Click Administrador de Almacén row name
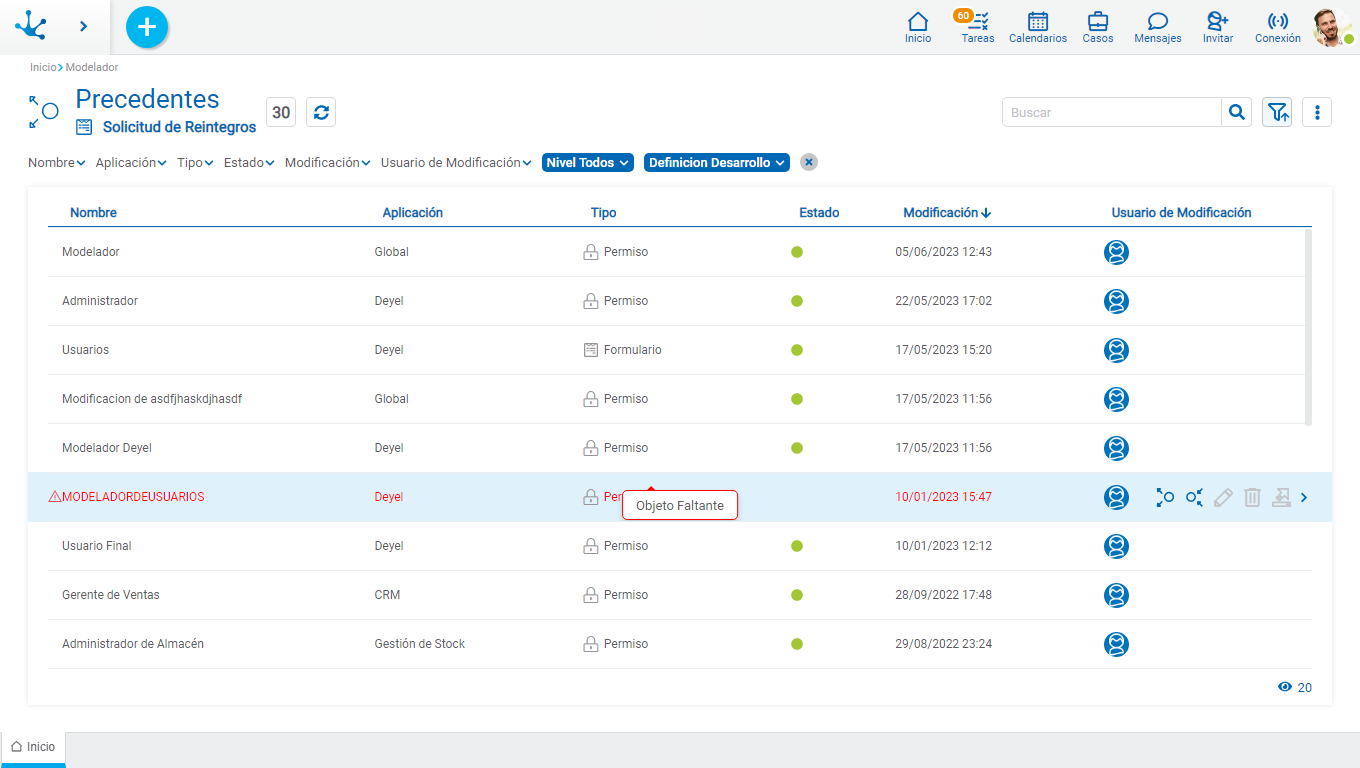Image resolution: width=1360 pixels, height=768 pixels. [x=133, y=644]
